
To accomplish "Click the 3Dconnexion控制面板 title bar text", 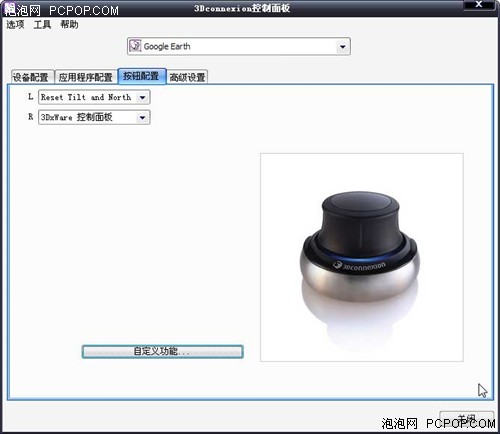I will (242, 8).
